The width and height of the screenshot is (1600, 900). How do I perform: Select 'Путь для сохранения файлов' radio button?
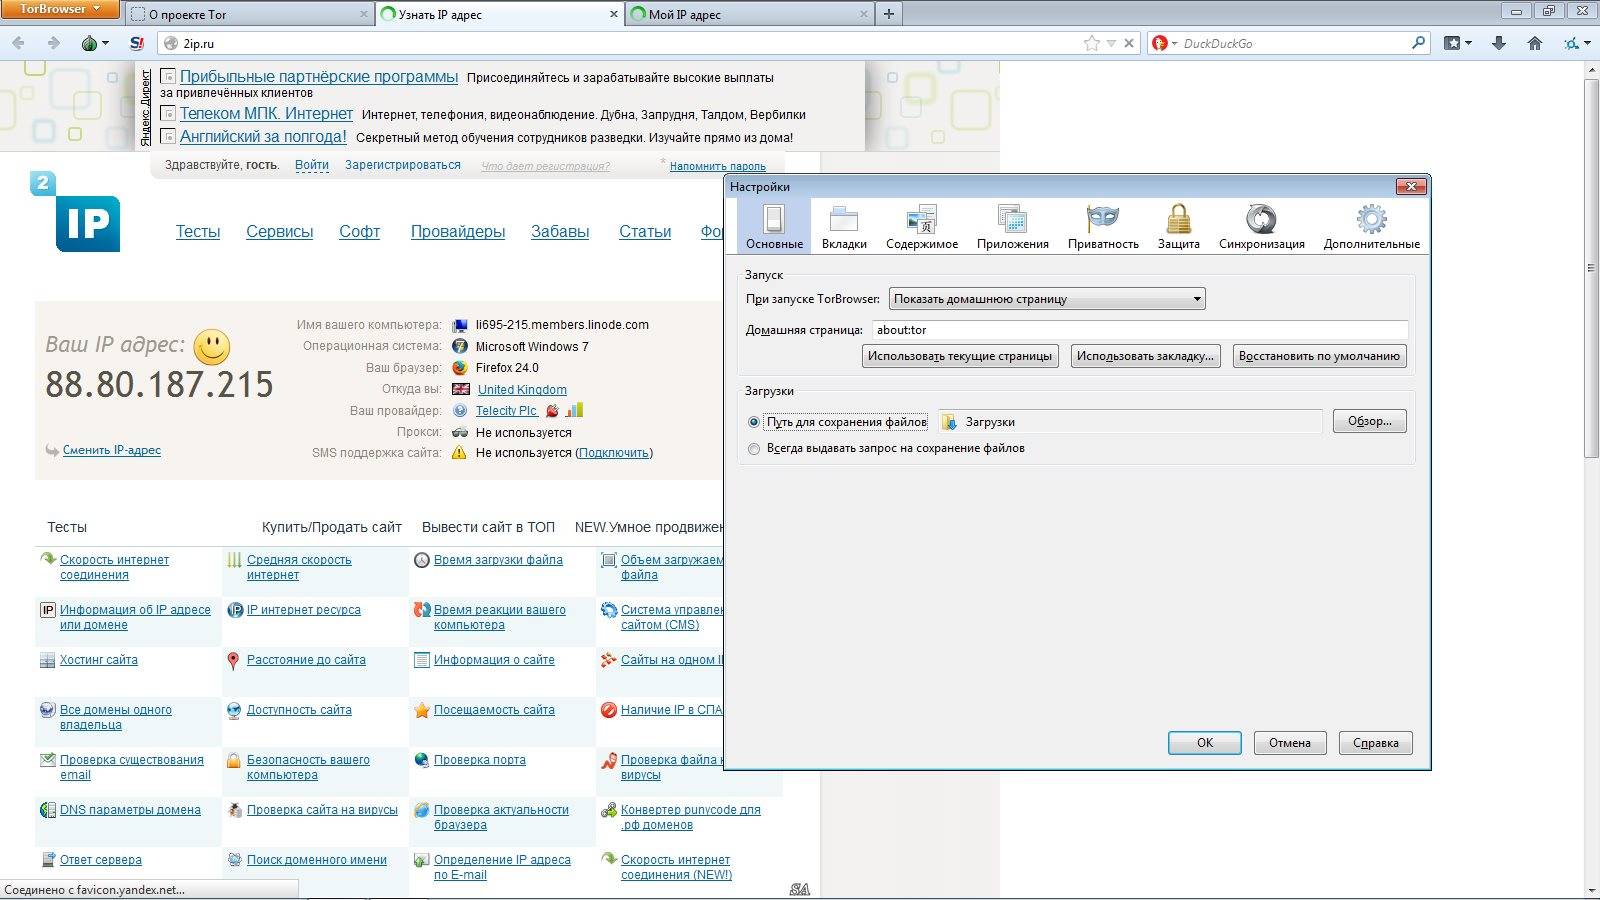point(754,422)
